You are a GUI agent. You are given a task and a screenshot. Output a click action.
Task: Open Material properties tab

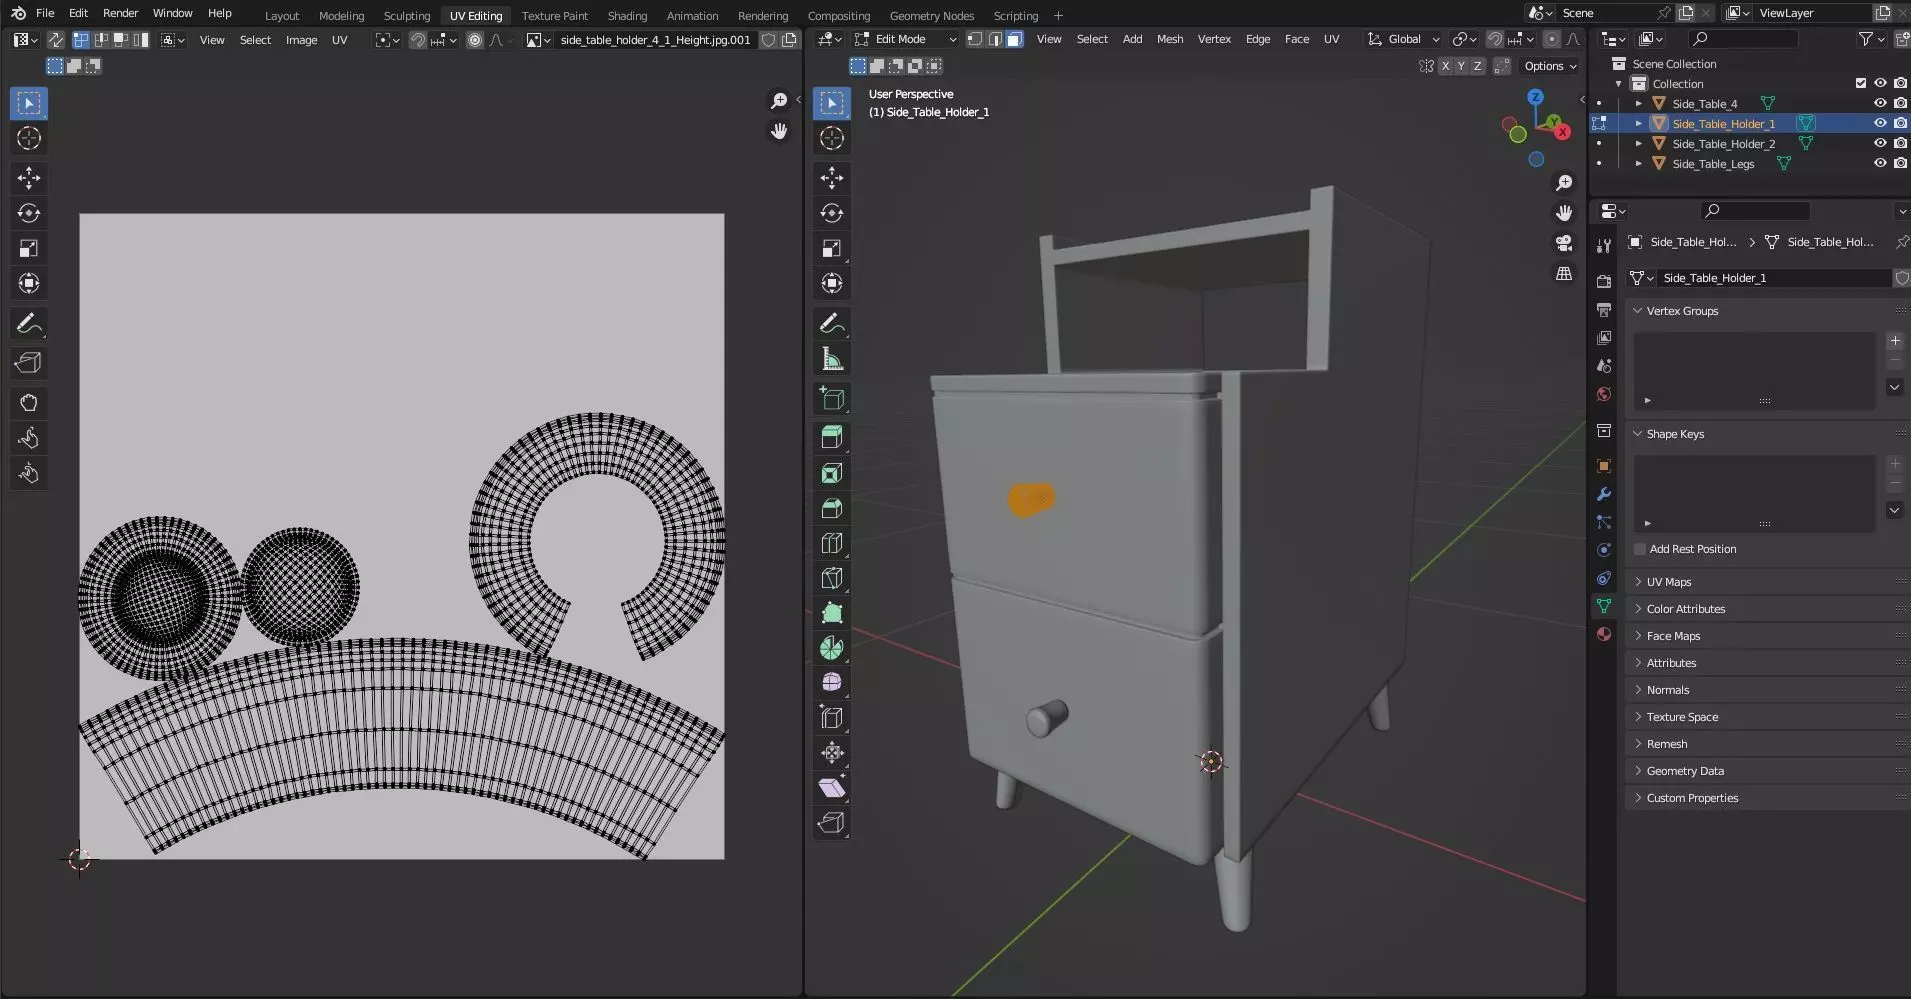pyautogui.click(x=1604, y=634)
